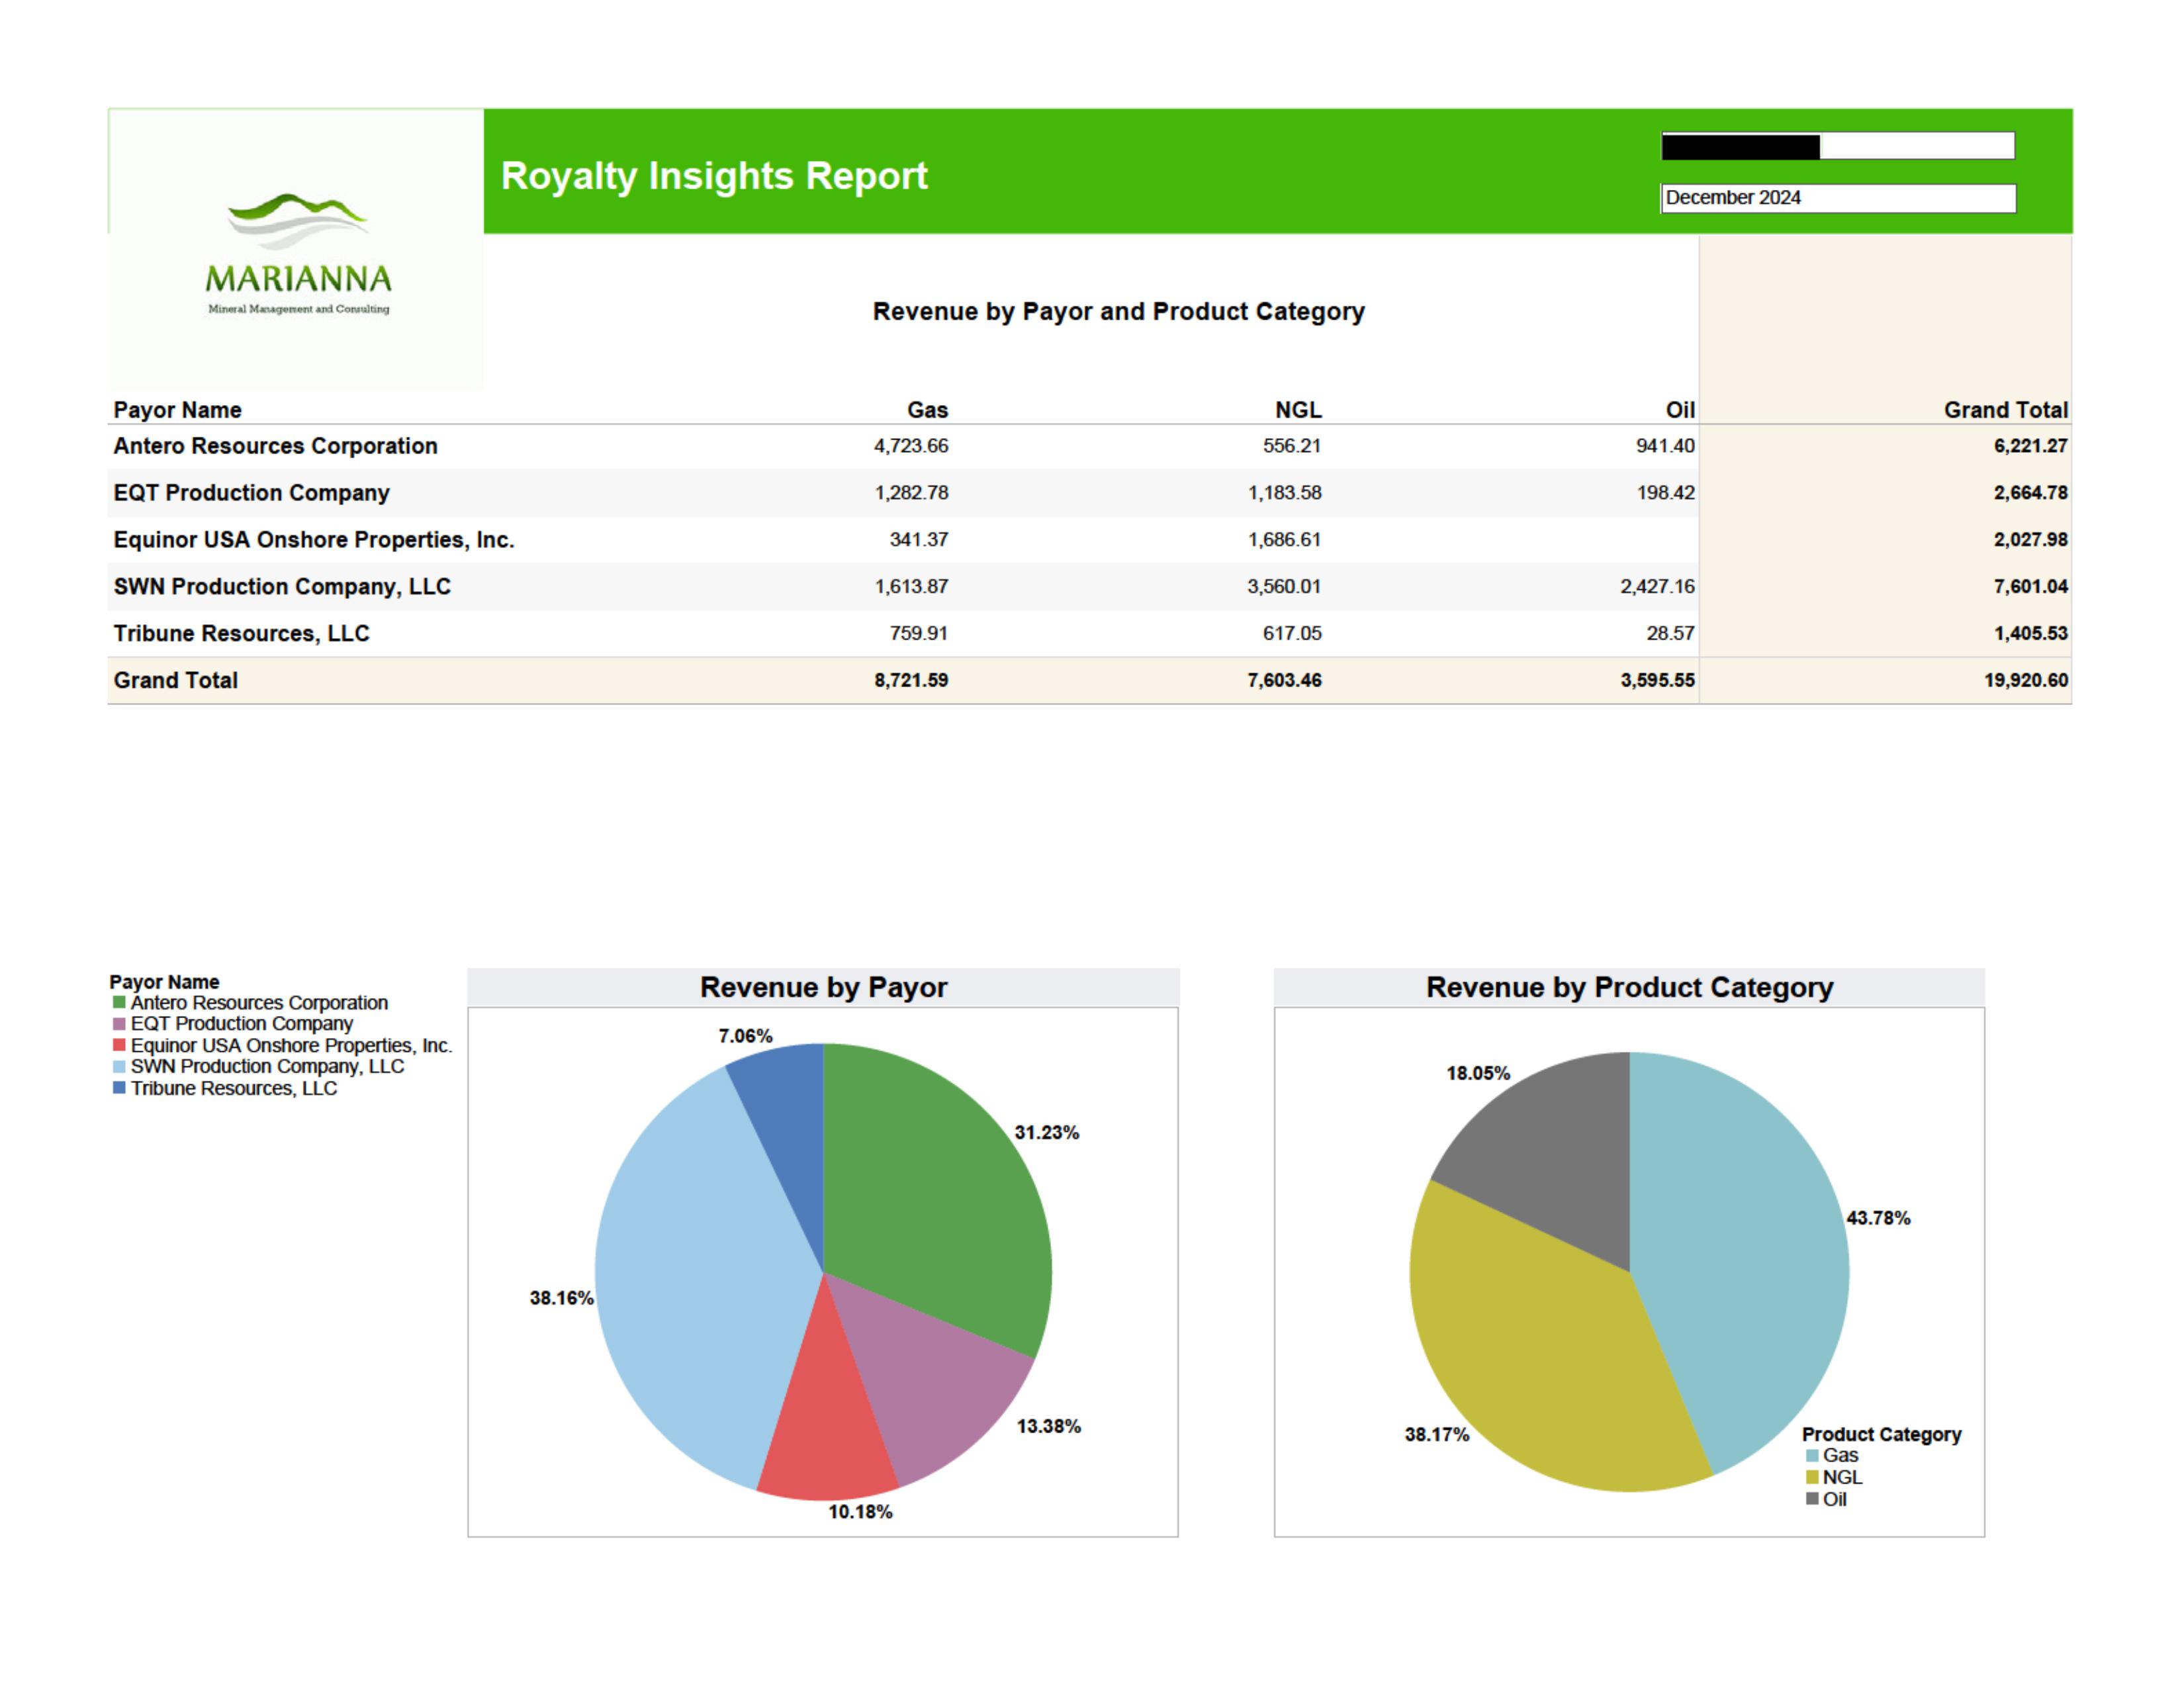This screenshot has height=1688, width=2184.
Task: Click Antero NGL value 556.21
Action: coord(1291,446)
